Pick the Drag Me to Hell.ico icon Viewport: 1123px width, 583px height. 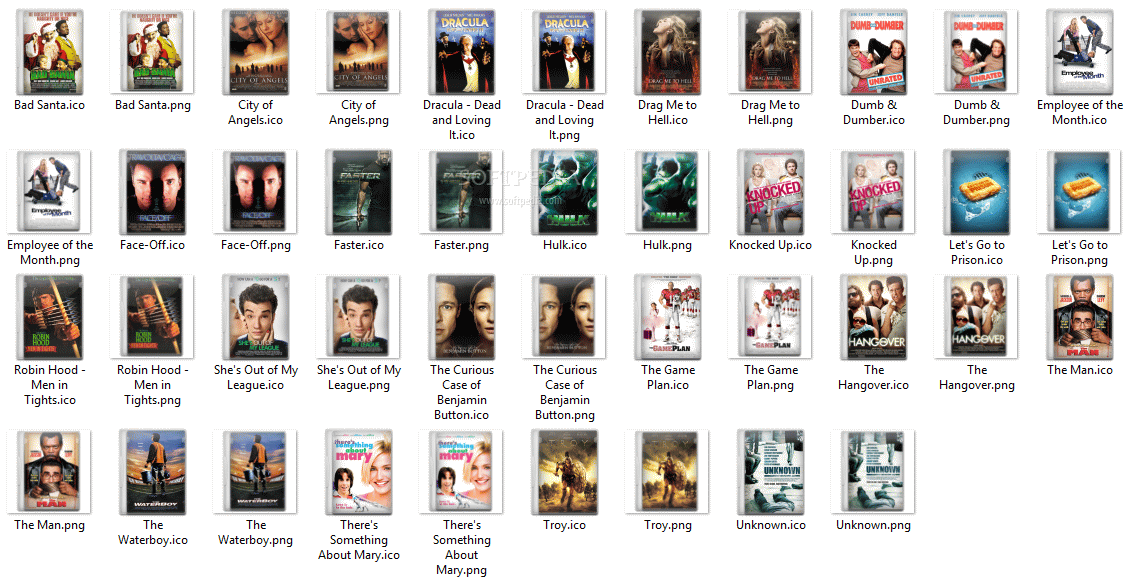pyautogui.click(x=668, y=52)
